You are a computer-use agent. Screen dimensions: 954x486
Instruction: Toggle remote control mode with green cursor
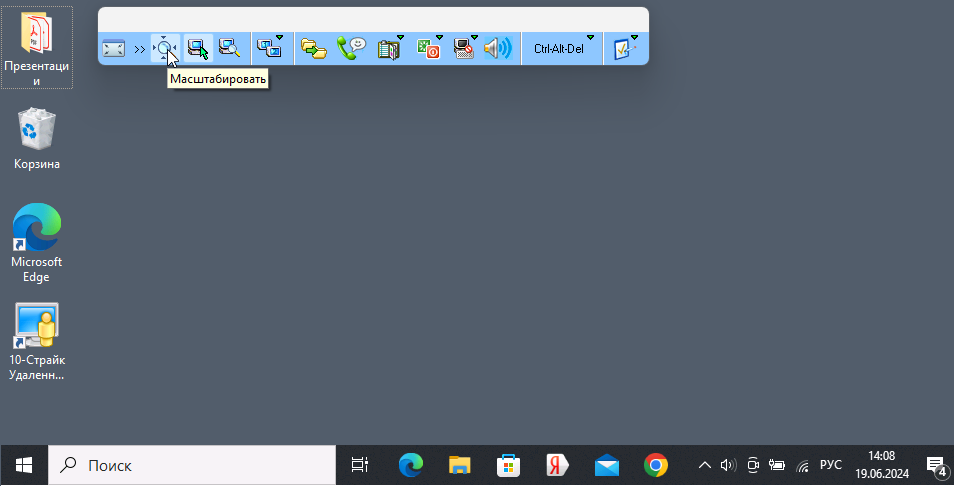click(198, 48)
